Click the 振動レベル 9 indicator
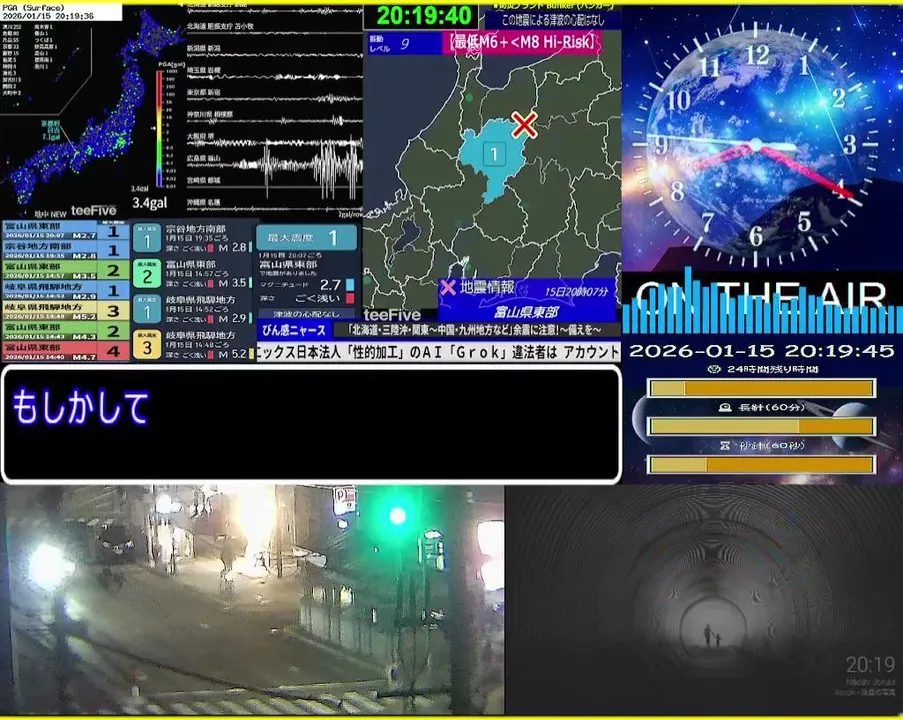The height and width of the screenshot is (720, 903). click(x=405, y=43)
